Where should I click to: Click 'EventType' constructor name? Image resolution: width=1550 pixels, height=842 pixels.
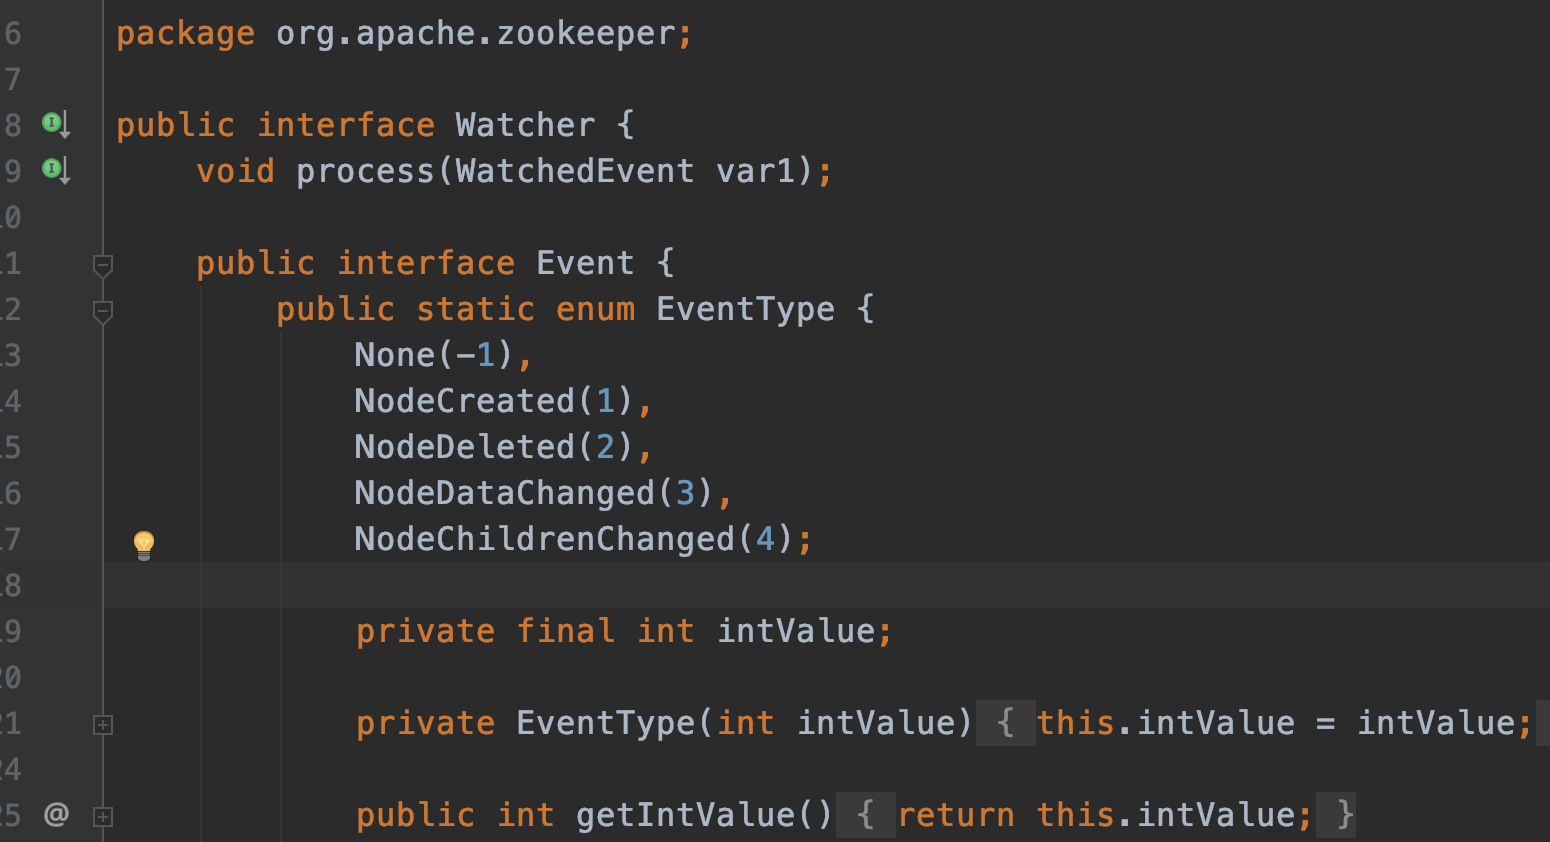click(605, 723)
